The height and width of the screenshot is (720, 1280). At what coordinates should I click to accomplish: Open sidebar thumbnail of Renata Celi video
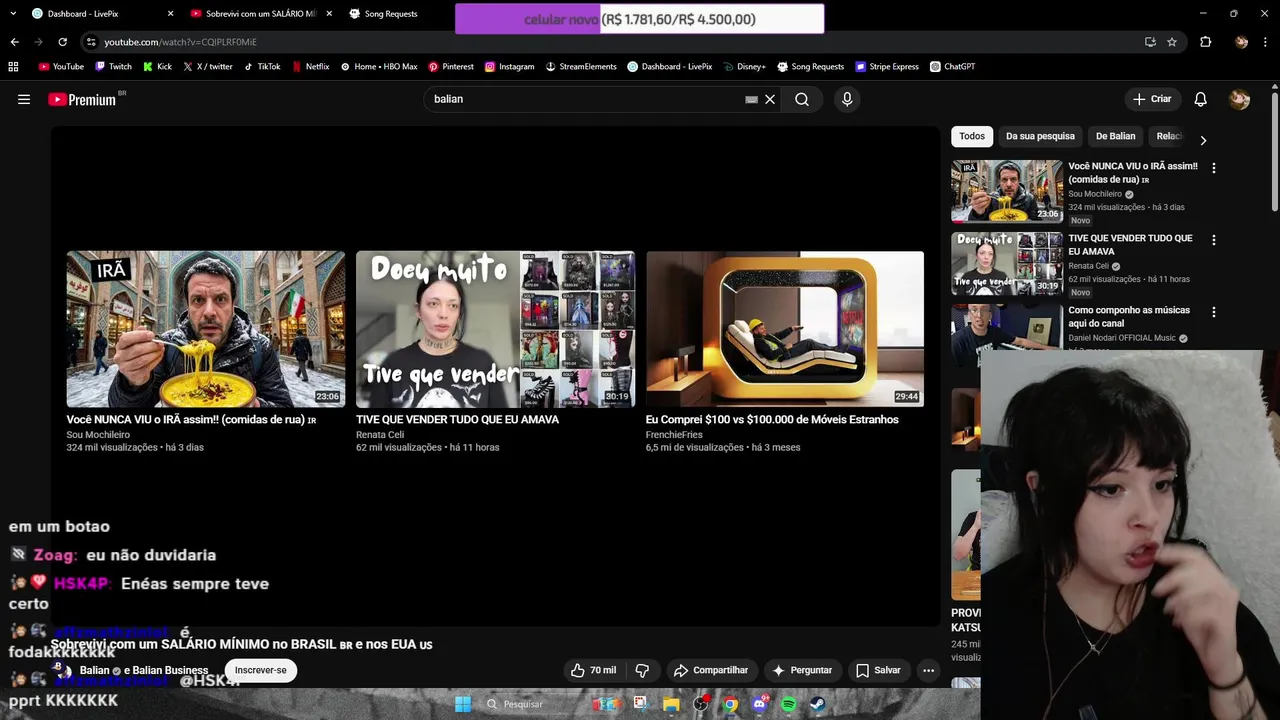coord(1007,264)
